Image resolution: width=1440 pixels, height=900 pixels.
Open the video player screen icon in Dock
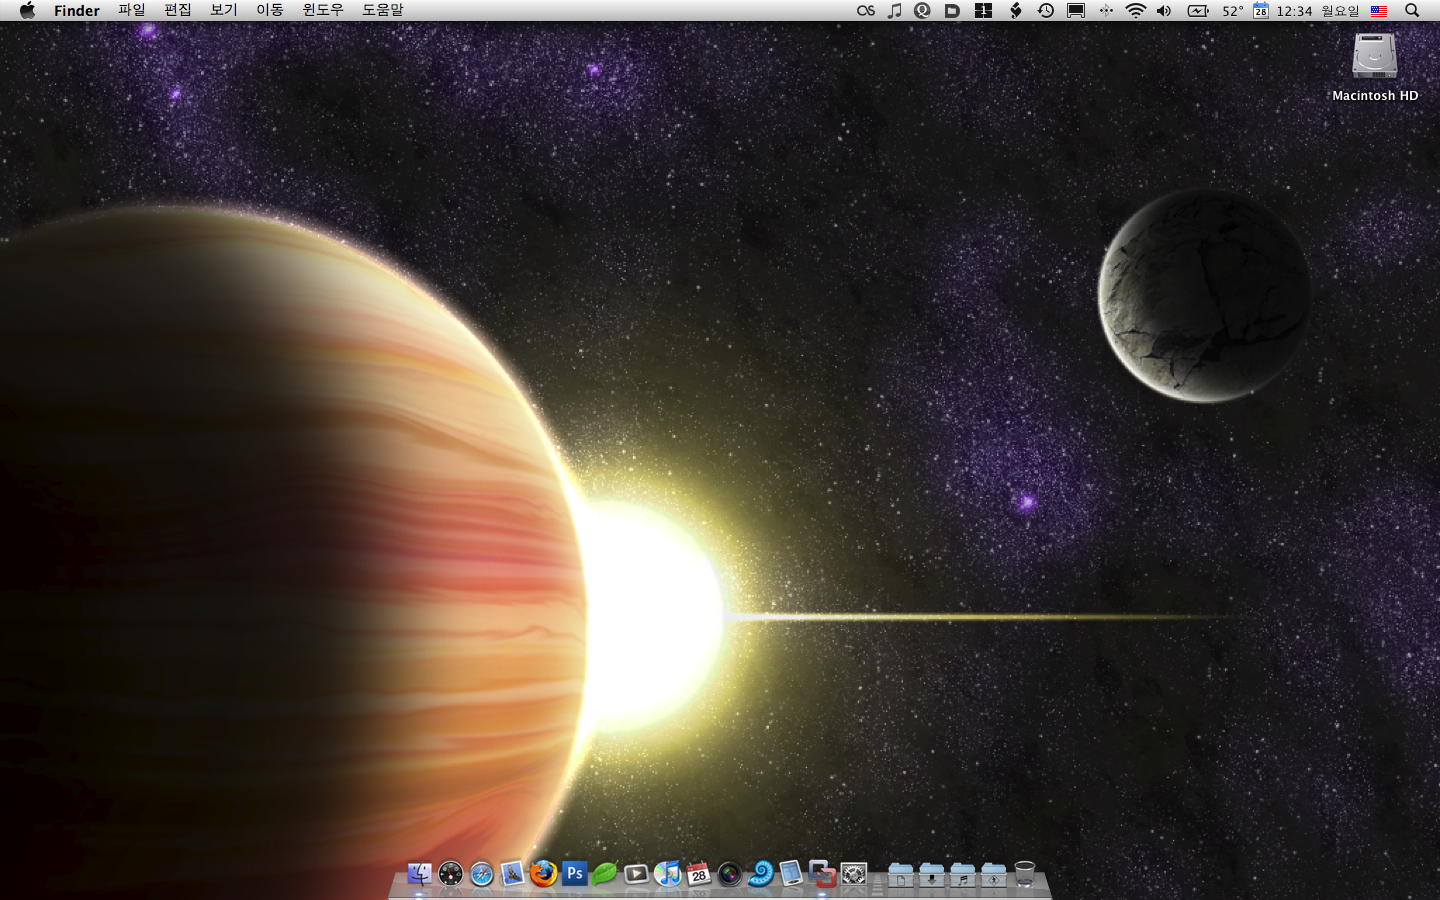(636, 874)
